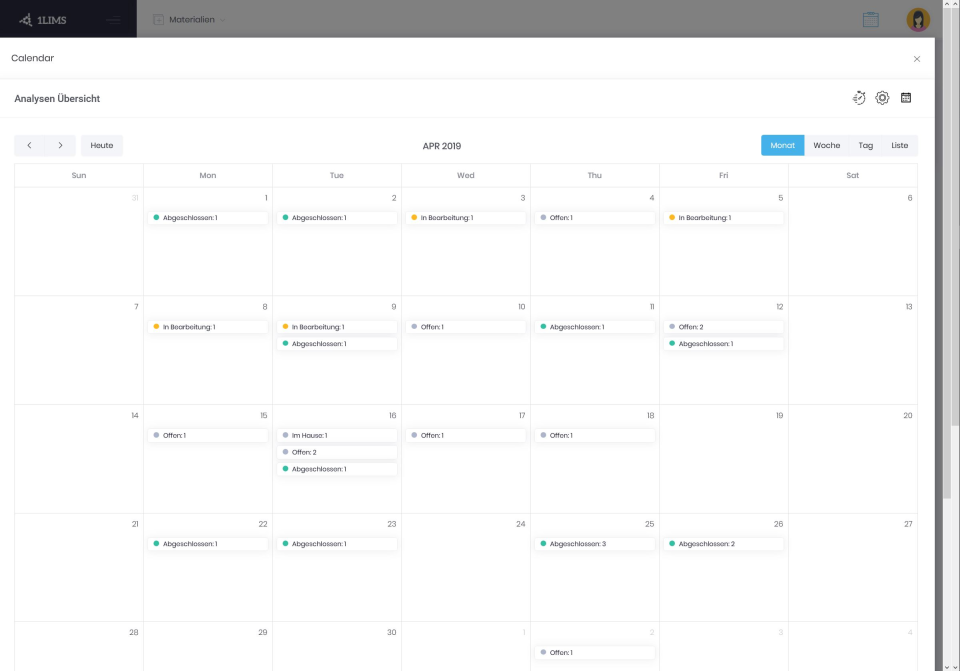Switch to the Liste view
Image resolution: width=960 pixels, height=671 pixels.
[x=899, y=145]
